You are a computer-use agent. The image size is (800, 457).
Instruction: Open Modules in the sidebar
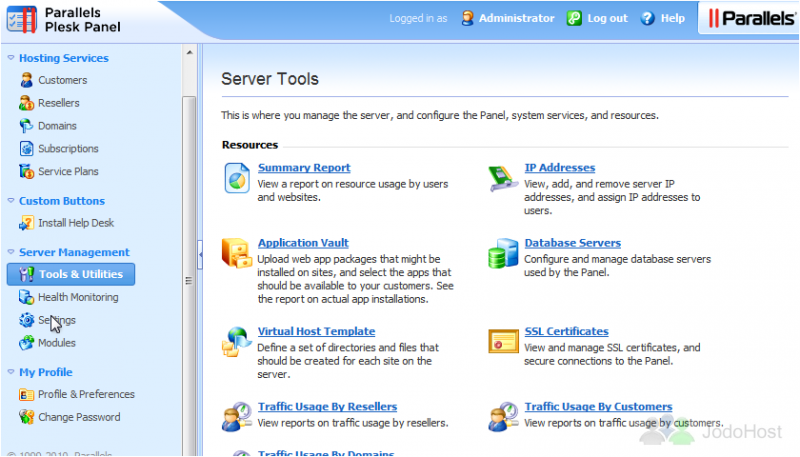click(x=57, y=343)
